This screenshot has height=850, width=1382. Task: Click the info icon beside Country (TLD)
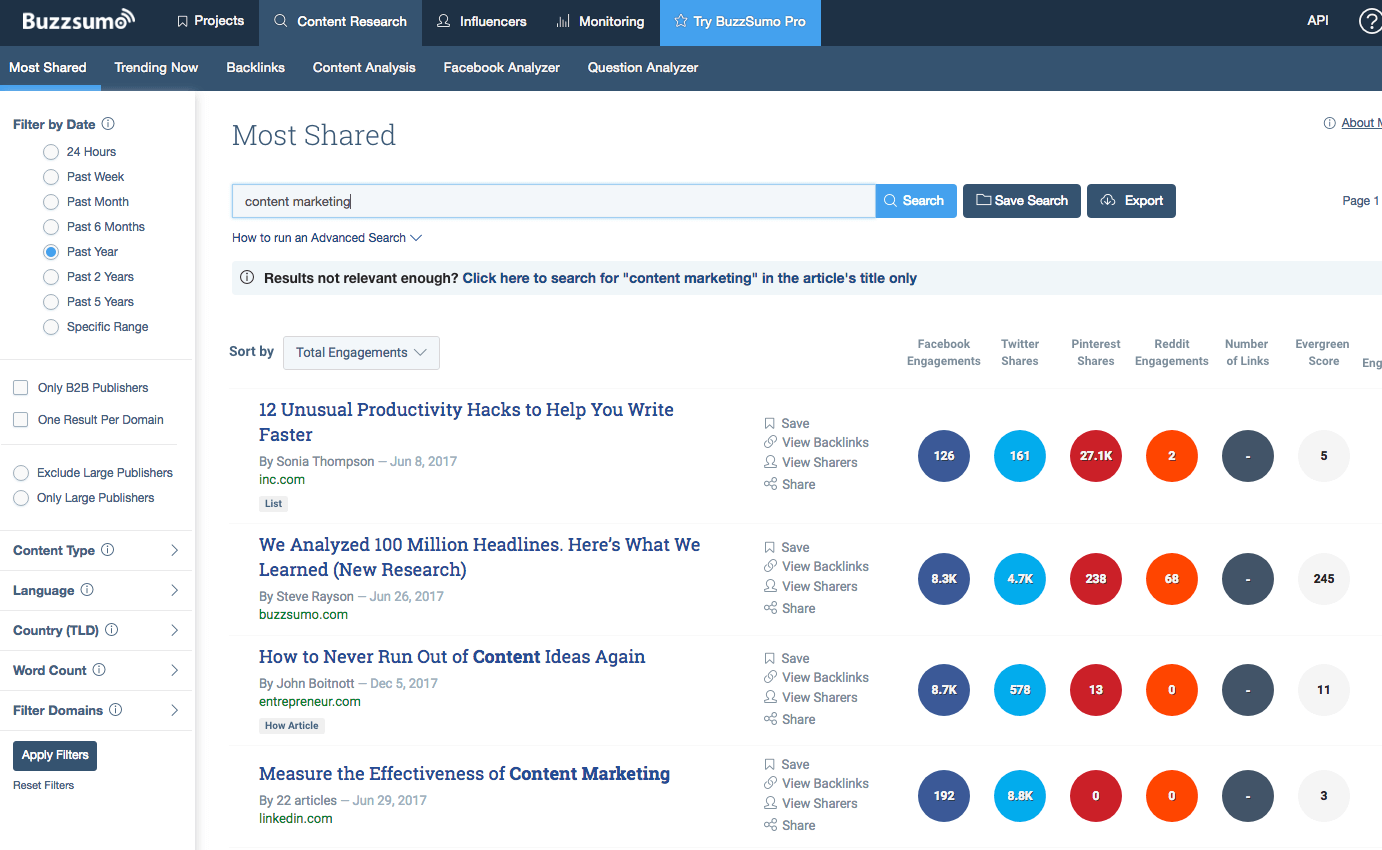pyautogui.click(x=112, y=630)
